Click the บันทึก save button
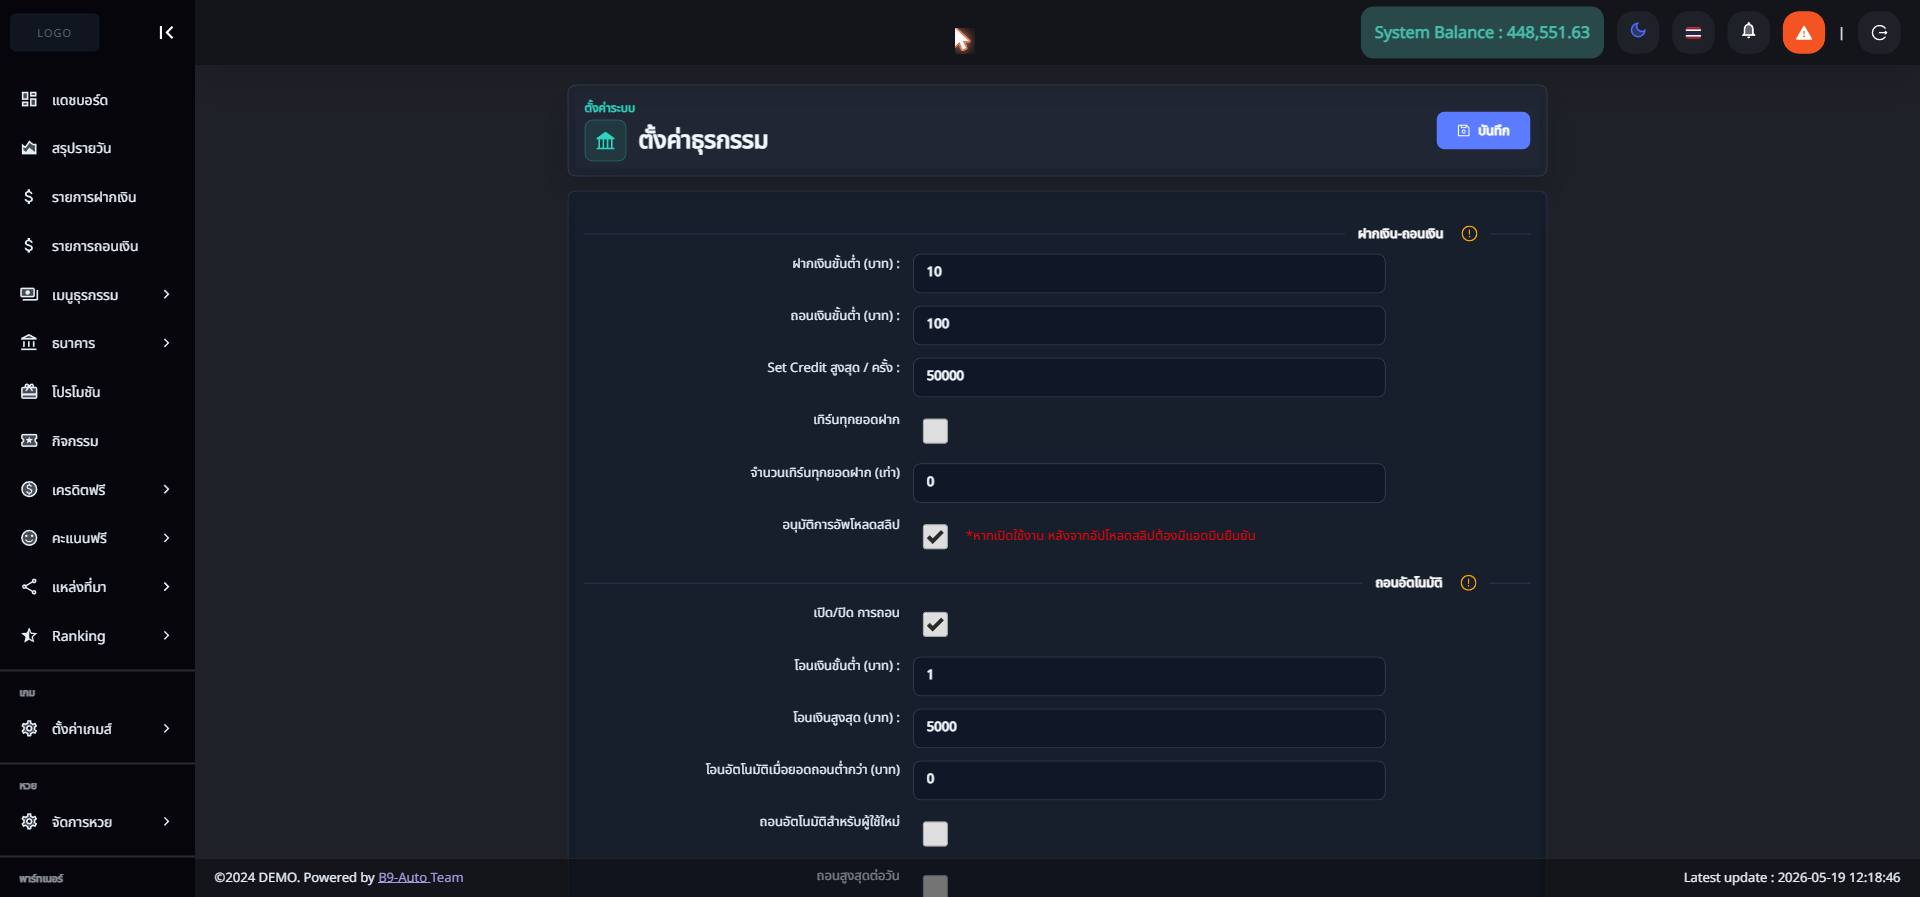Screen dimensions: 1920x897 click(x=1483, y=130)
